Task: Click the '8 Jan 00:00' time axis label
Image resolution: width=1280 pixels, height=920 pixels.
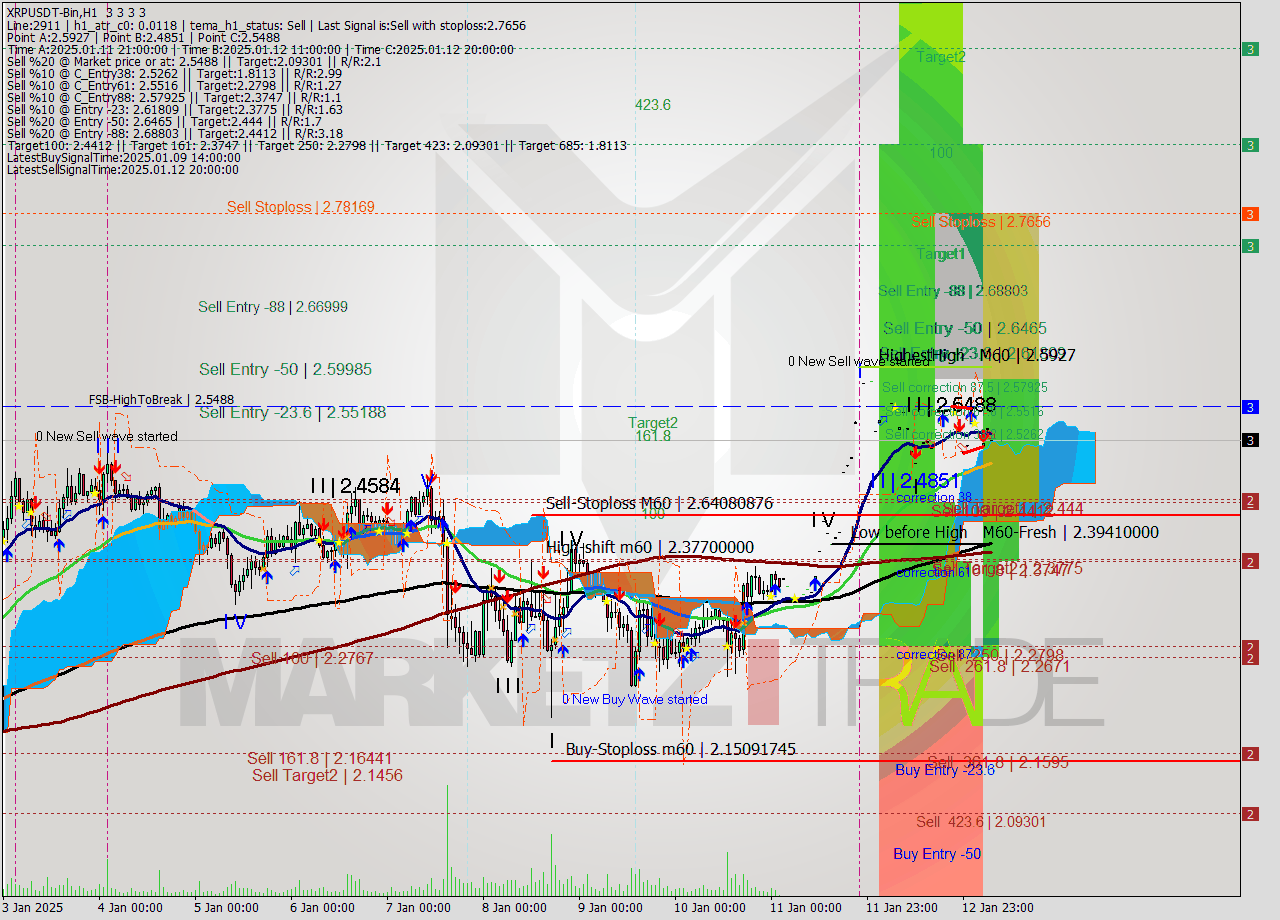Action: point(514,907)
